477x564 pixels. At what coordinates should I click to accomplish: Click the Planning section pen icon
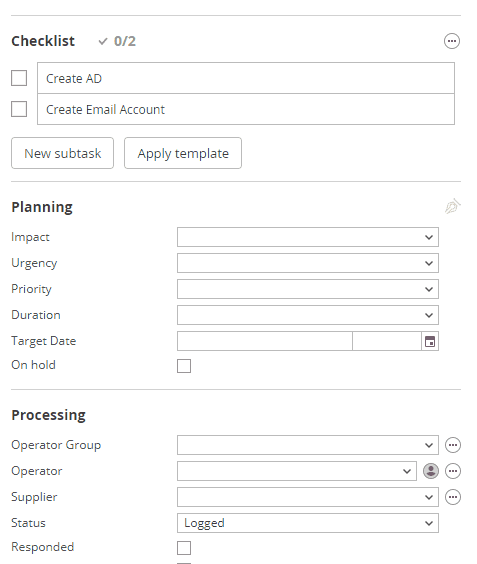click(x=453, y=206)
